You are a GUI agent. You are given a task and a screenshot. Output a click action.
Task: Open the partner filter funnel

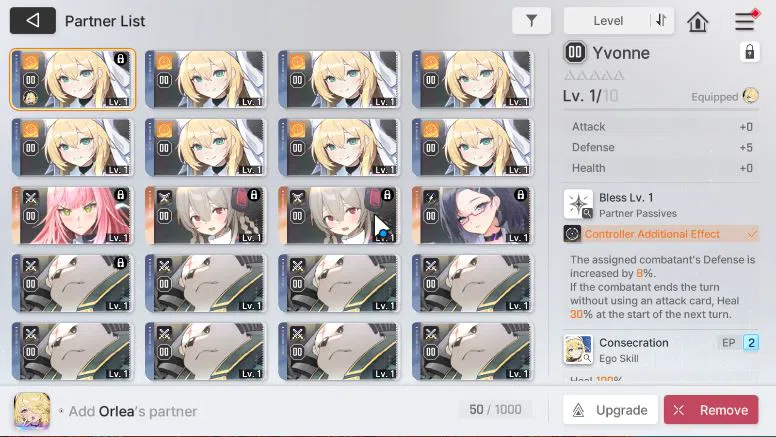[531, 21]
